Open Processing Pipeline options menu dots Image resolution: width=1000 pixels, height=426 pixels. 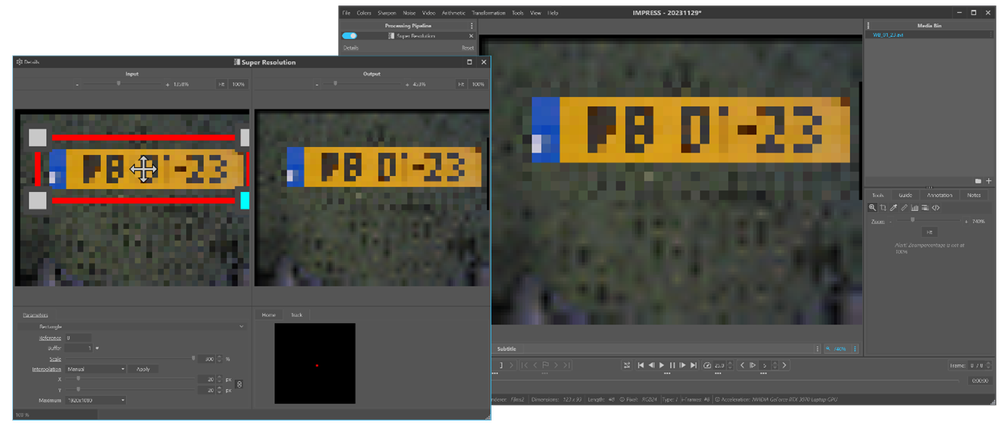[472, 26]
